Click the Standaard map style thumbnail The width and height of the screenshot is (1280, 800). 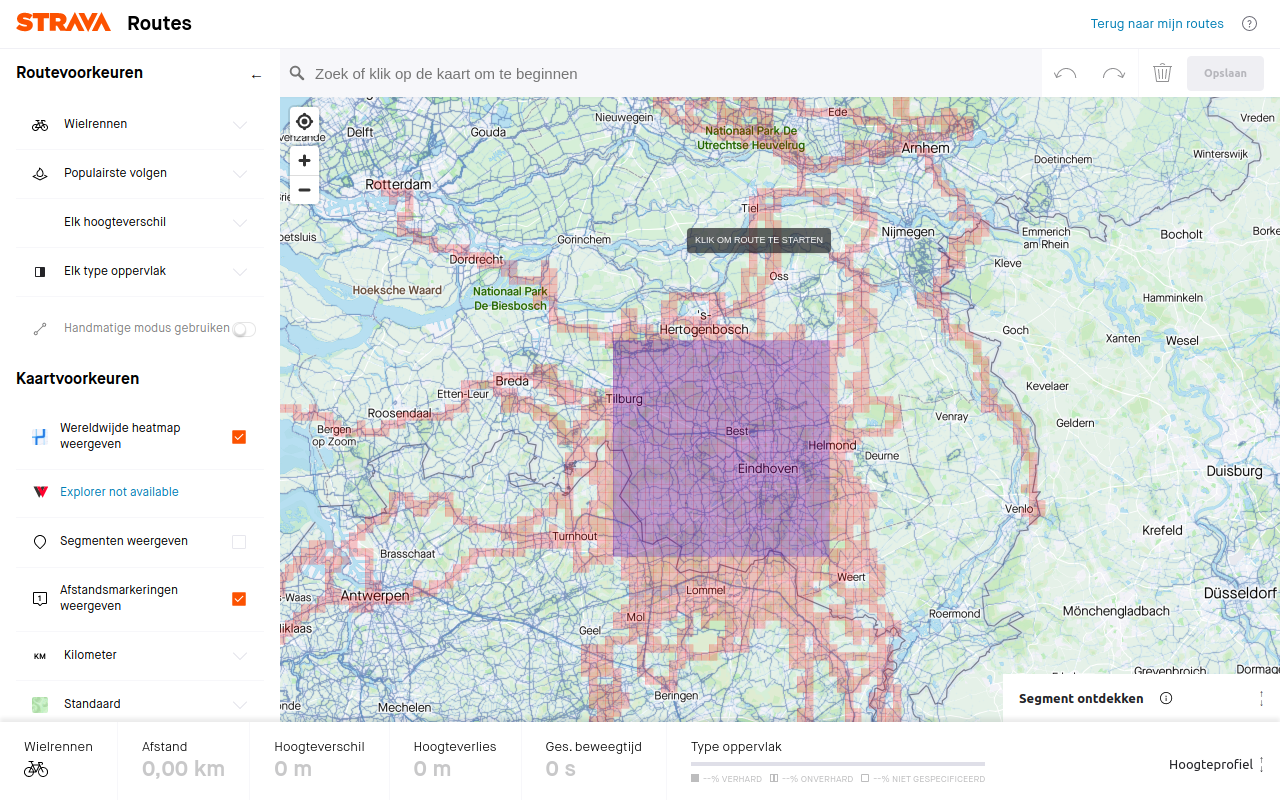point(40,705)
